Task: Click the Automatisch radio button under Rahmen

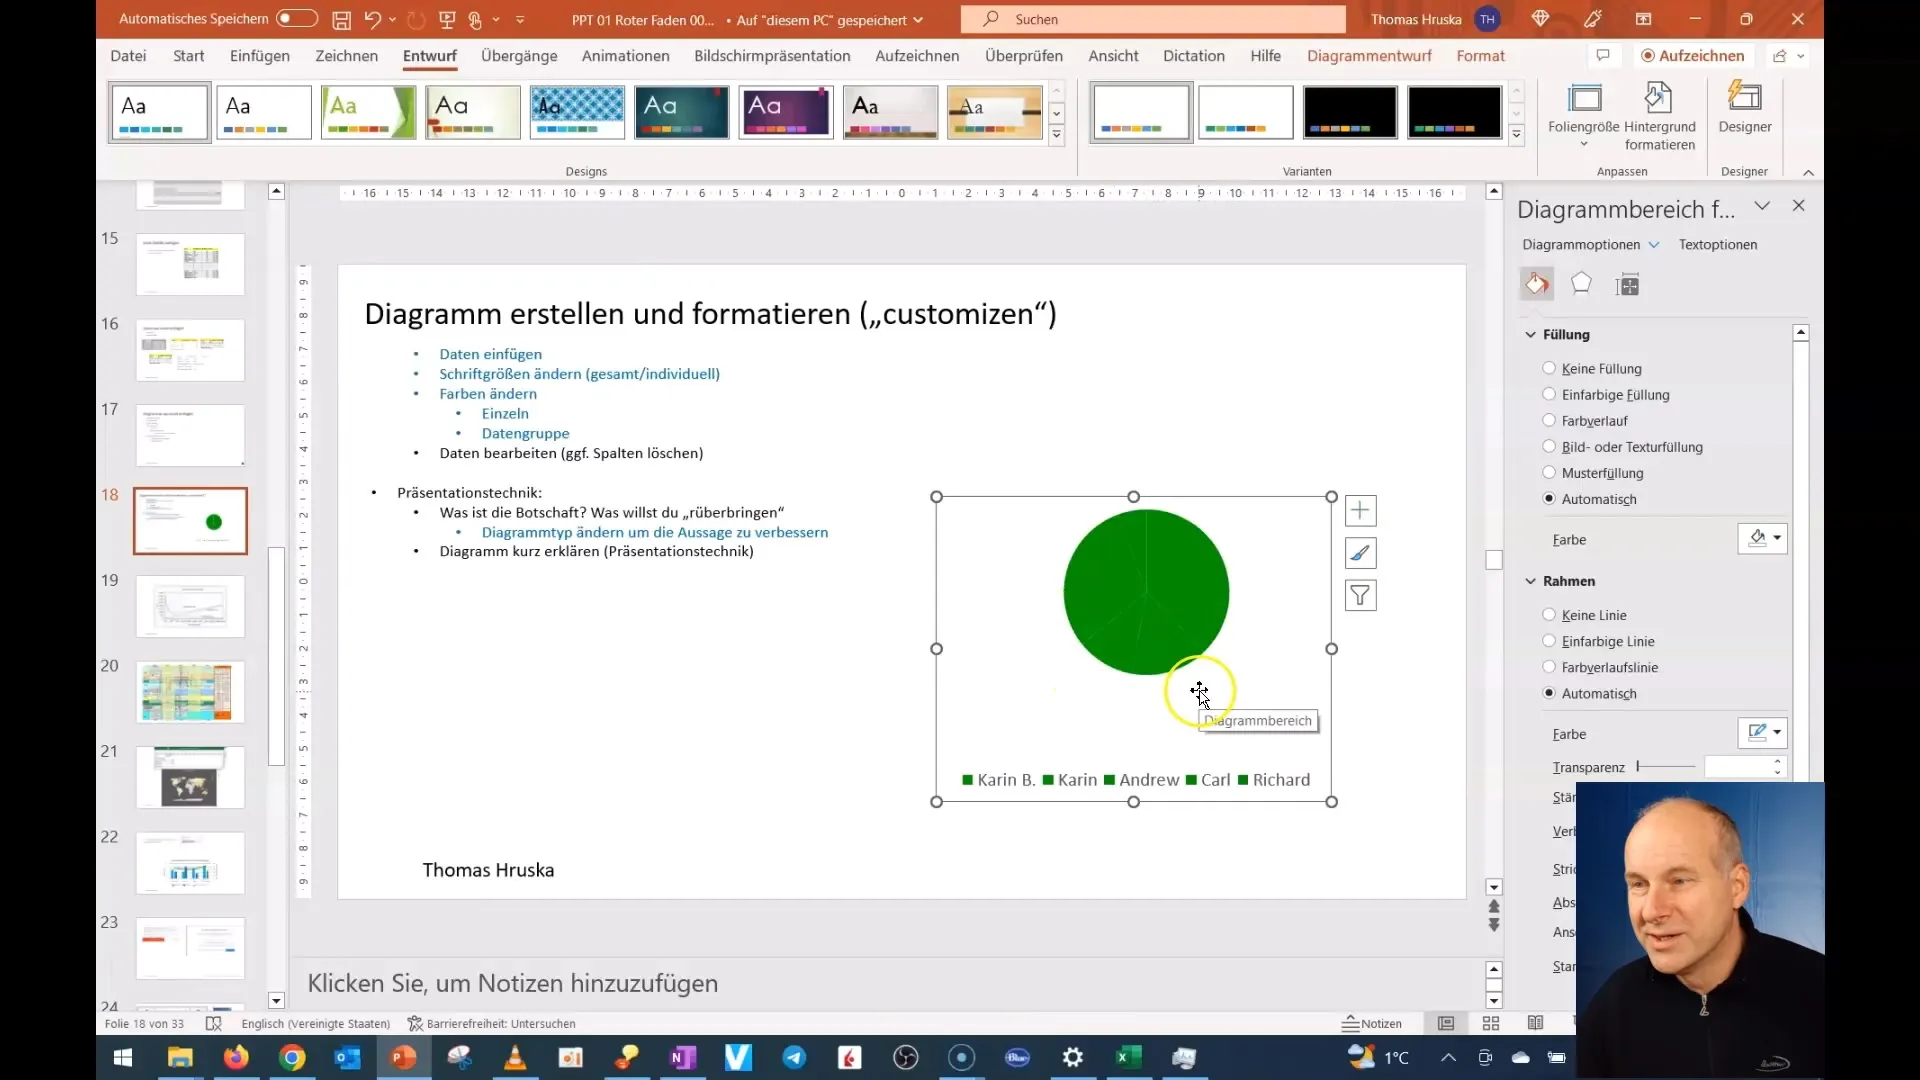Action: pyautogui.click(x=1549, y=692)
